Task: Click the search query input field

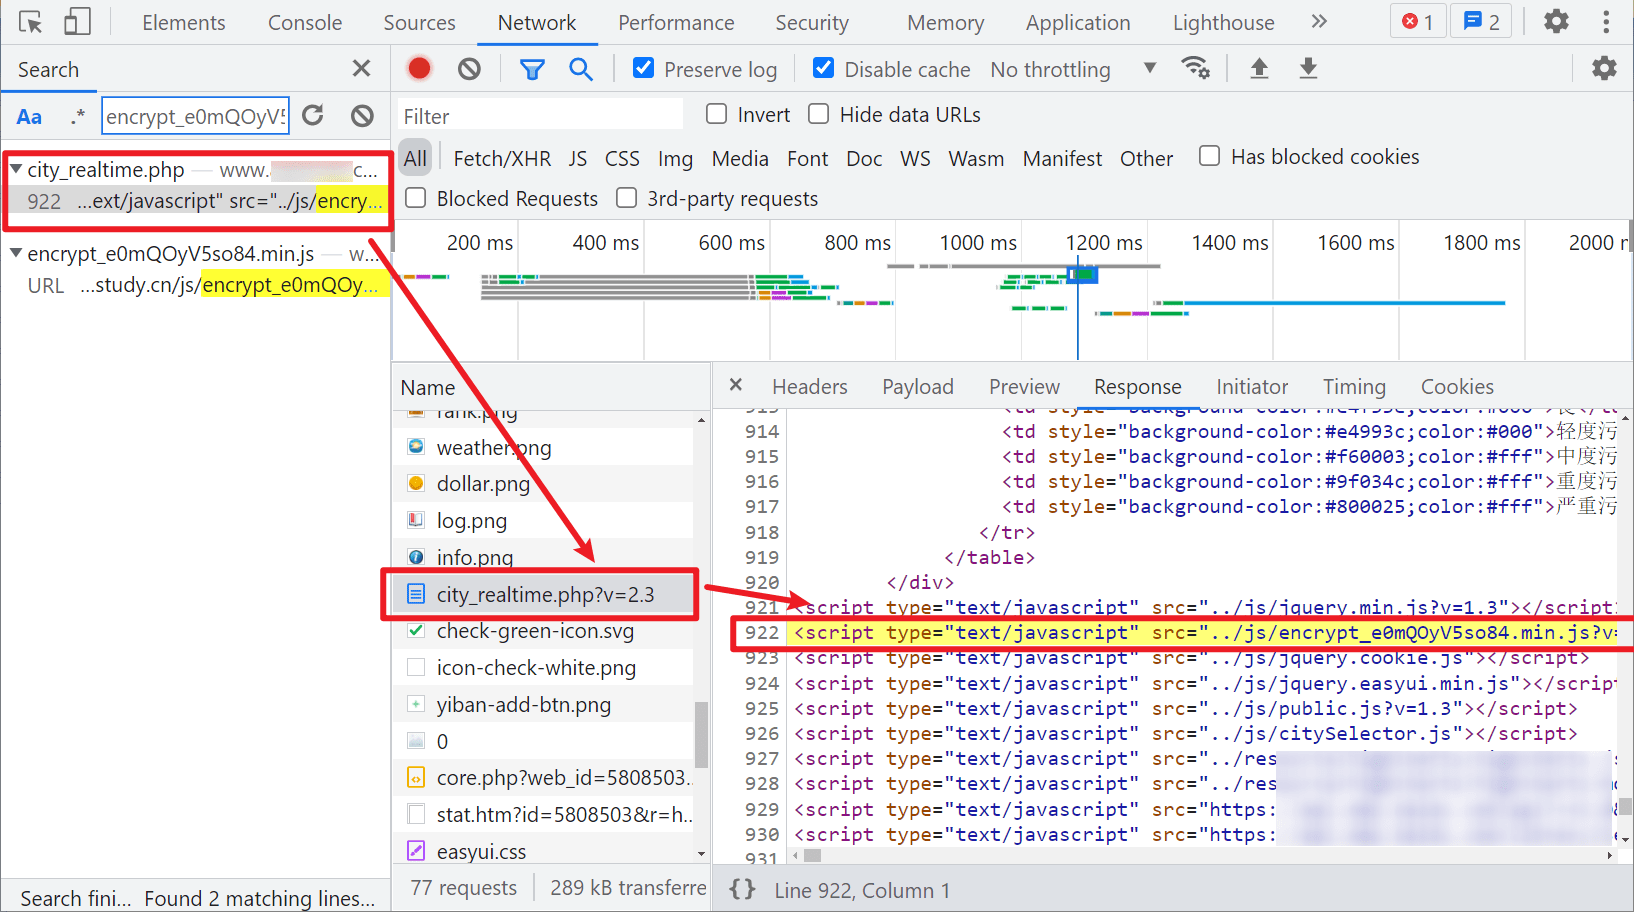Action: pos(196,117)
